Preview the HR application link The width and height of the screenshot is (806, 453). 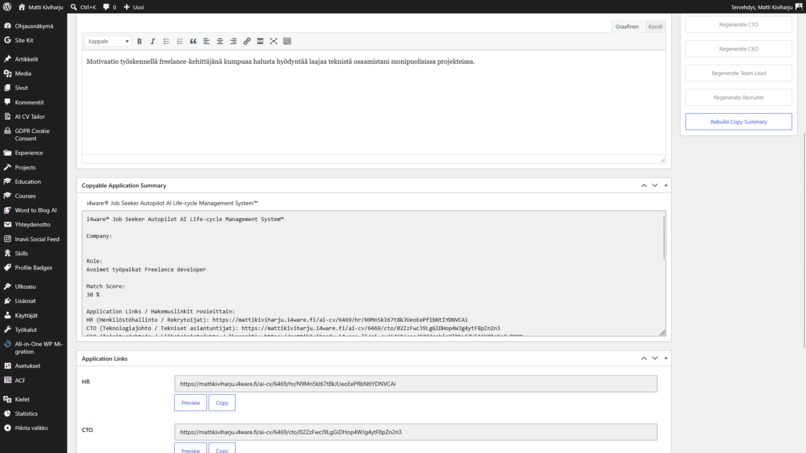click(x=190, y=403)
